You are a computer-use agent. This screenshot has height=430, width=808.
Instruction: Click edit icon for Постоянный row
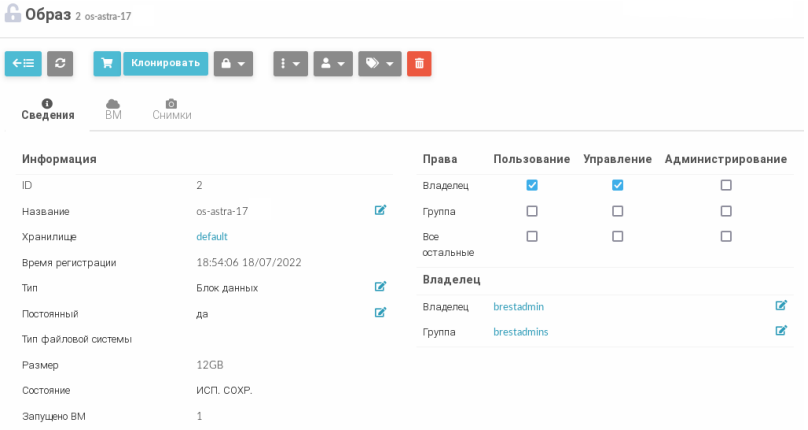tap(380, 313)
